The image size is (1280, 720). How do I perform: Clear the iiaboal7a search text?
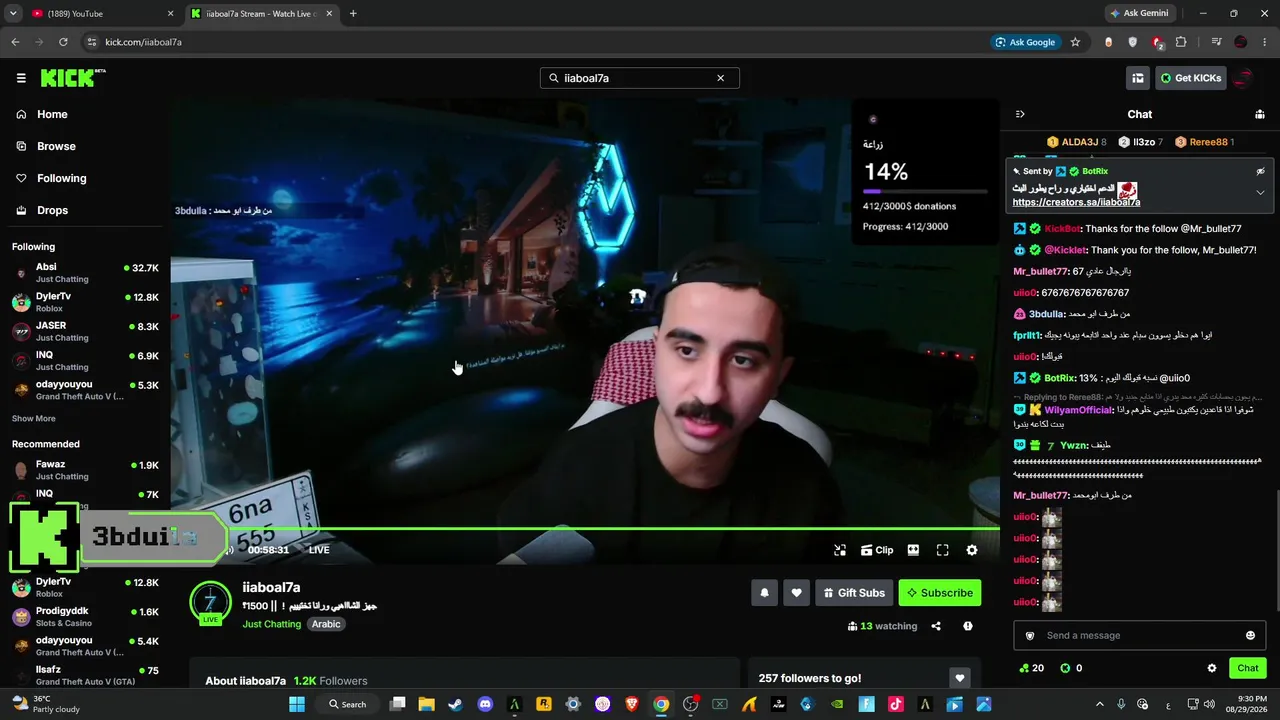pos(720,78)
